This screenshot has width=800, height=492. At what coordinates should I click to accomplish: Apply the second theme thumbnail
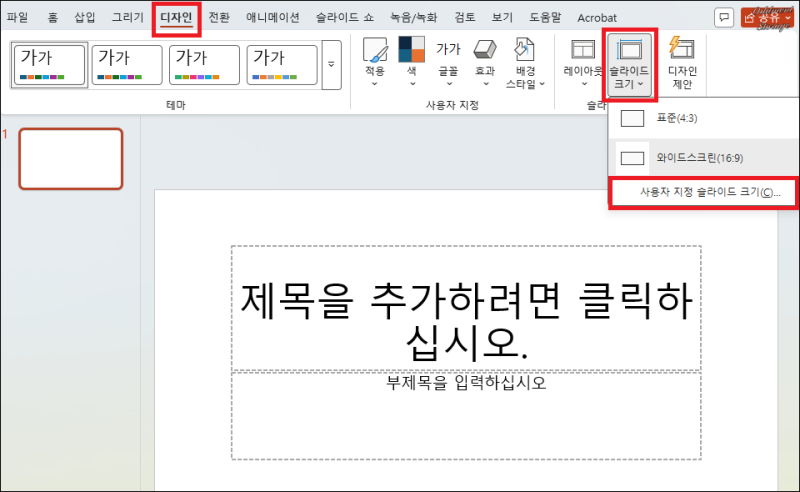coord(127,65)
